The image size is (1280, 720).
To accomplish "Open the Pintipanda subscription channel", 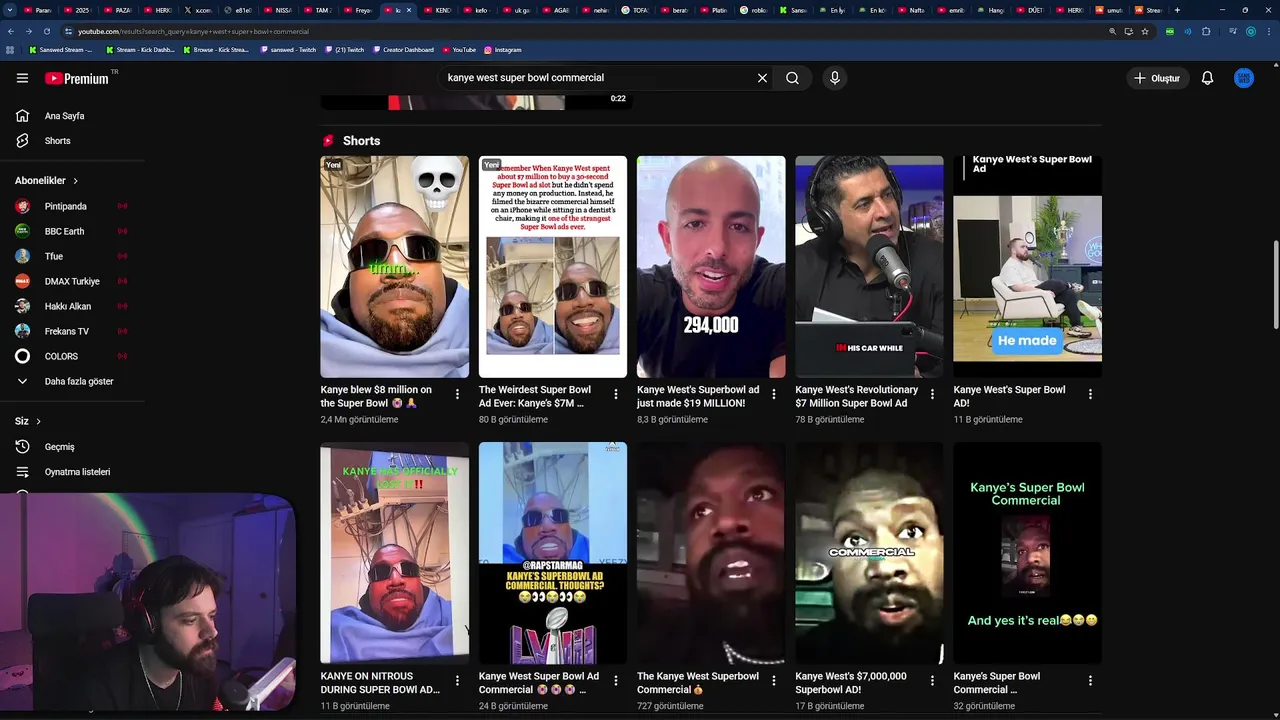I will point(72,206).
